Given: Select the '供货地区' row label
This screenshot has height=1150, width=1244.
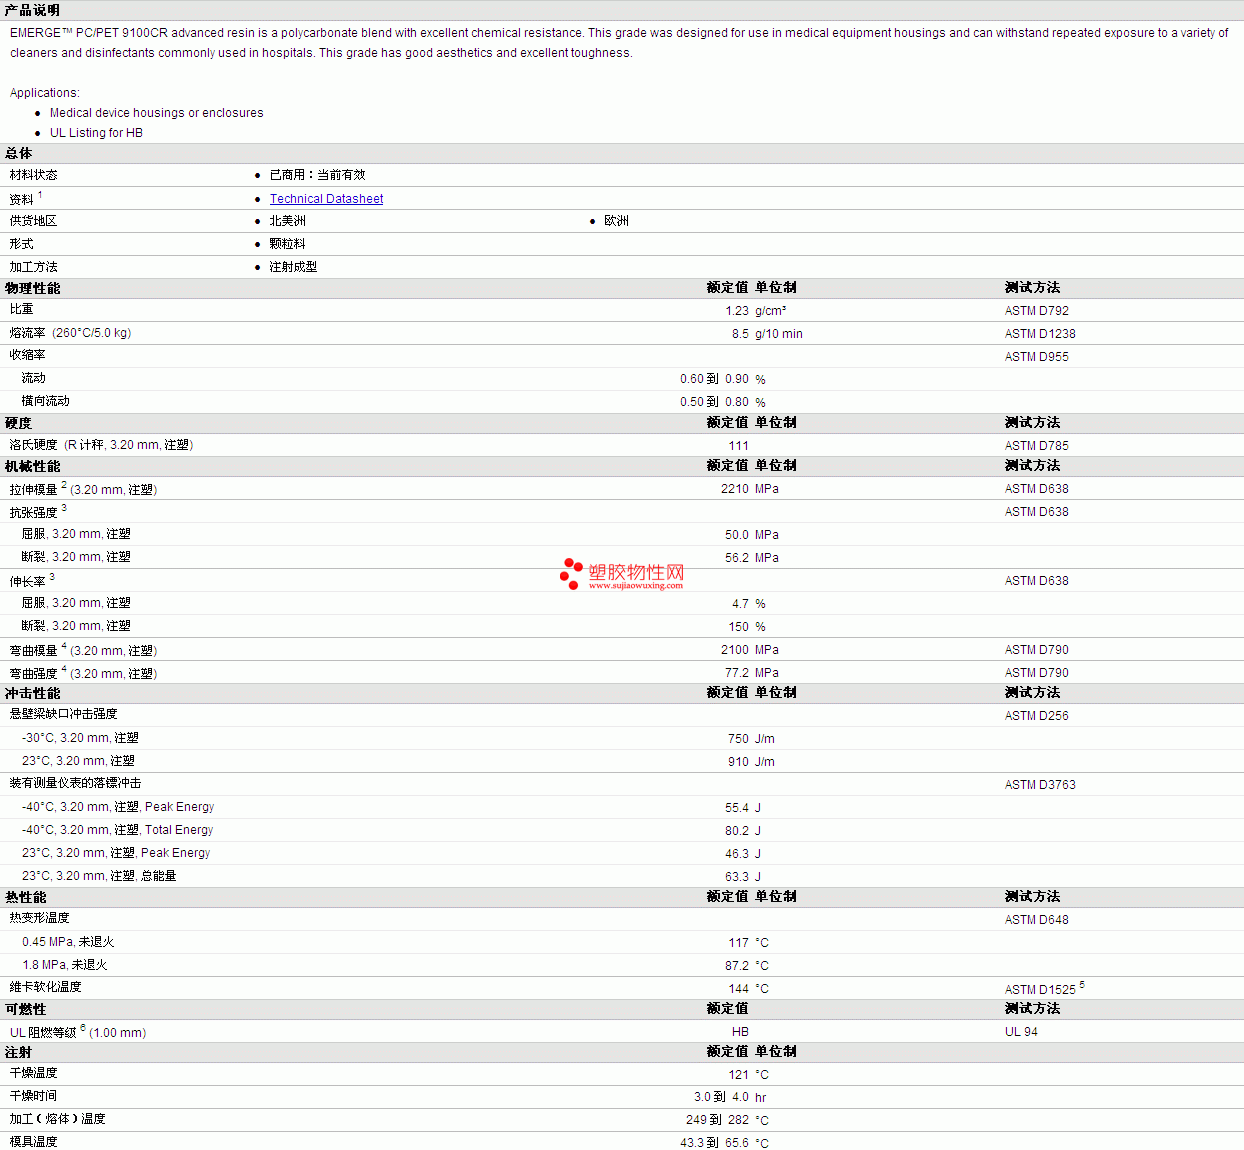Looking at the screenshot, I should [x=34, y=221].
